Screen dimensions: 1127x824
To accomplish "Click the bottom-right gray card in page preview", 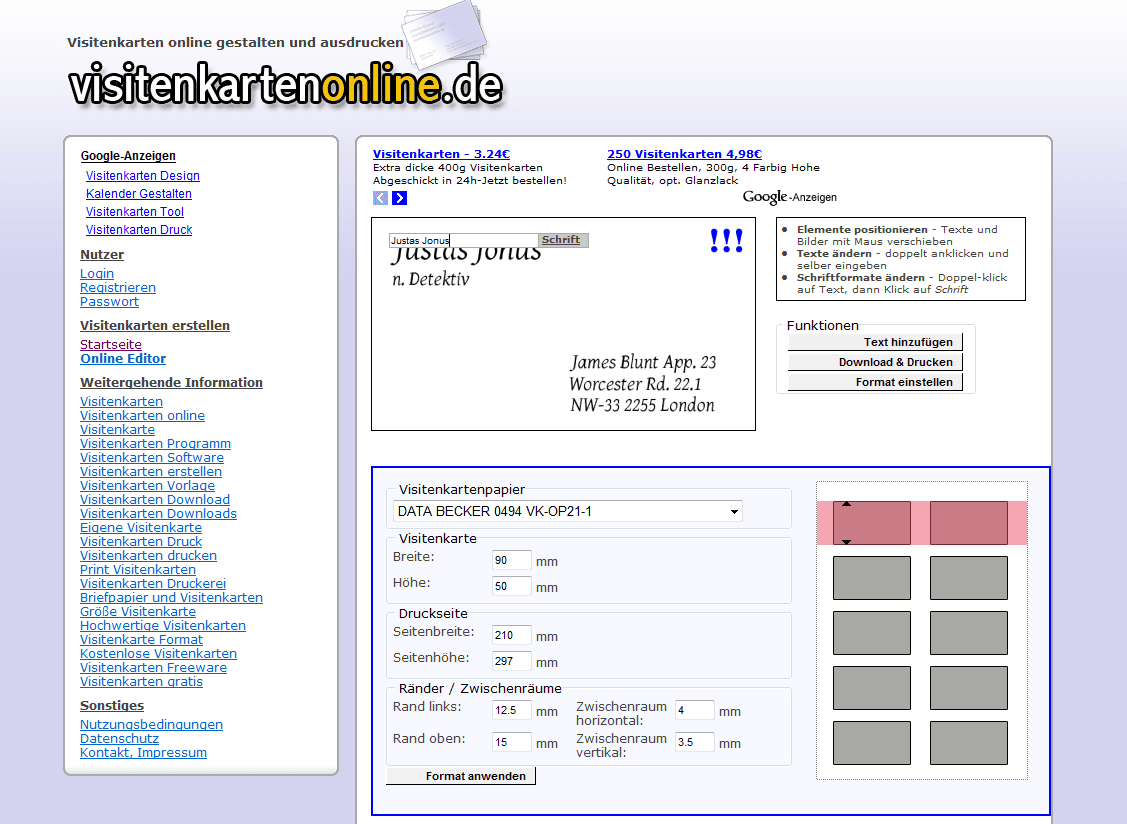I will pyautogui.click(x=969, y=743).
